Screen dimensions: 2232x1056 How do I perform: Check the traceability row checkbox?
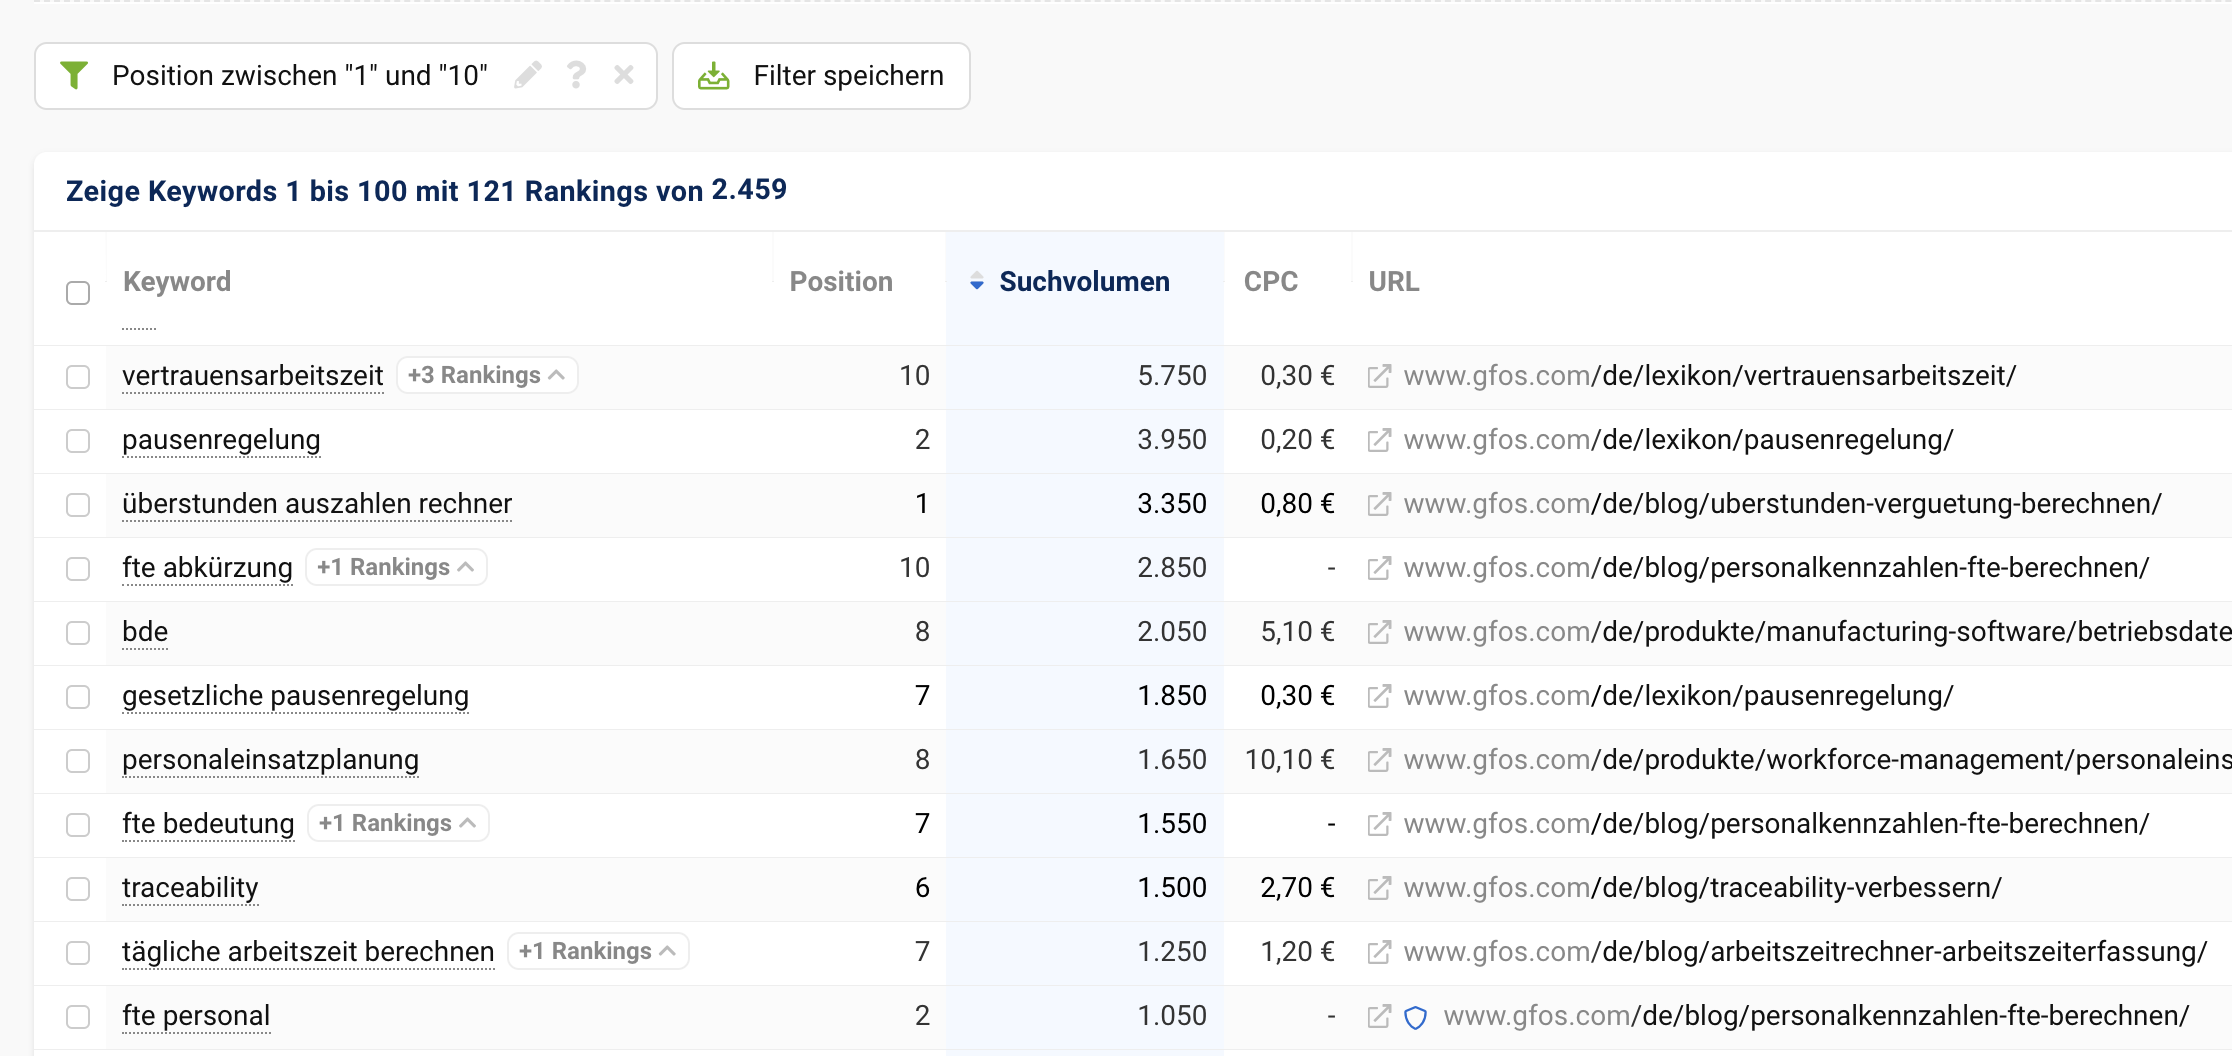click(78, 889)
